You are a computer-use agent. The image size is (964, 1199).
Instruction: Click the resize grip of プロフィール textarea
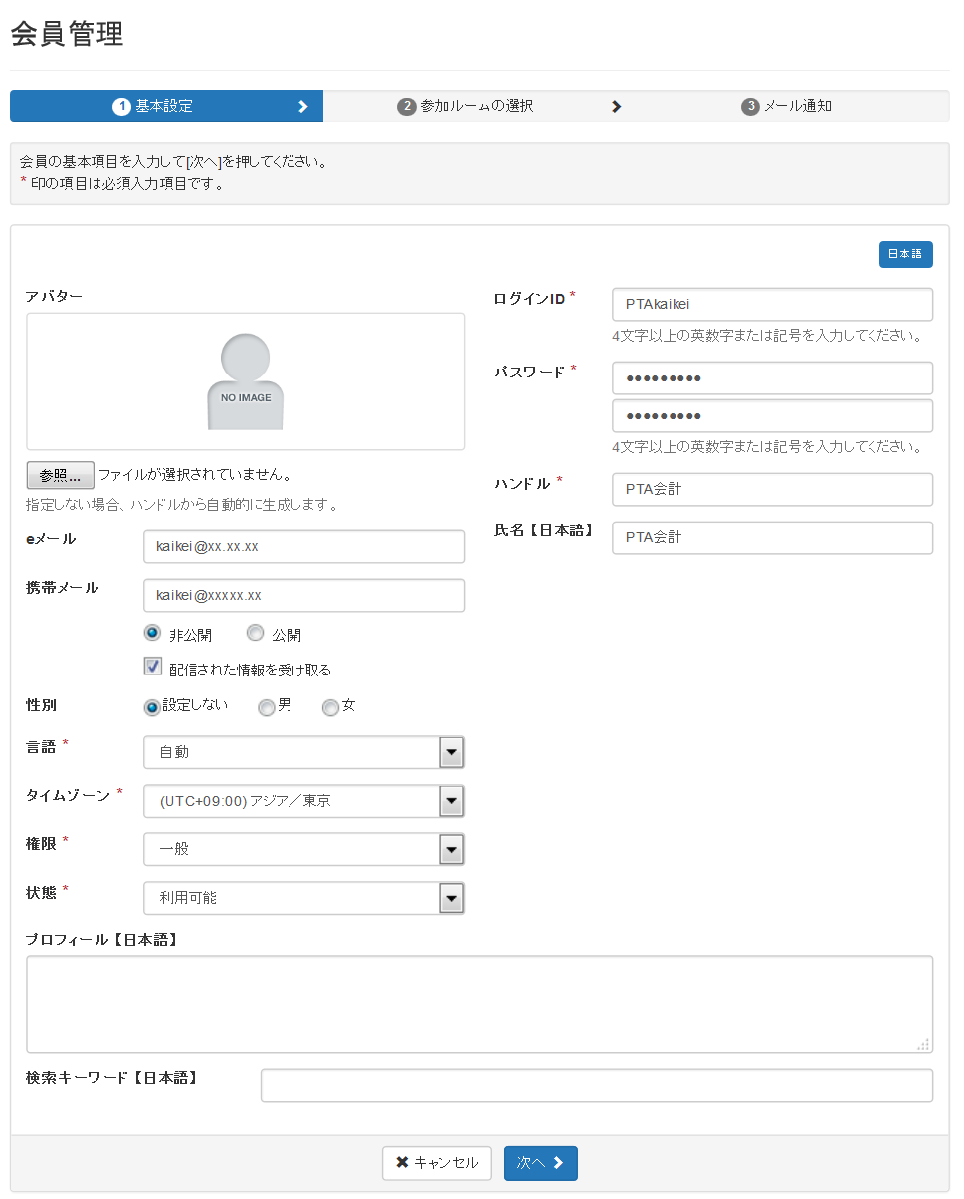[923, 1044]
